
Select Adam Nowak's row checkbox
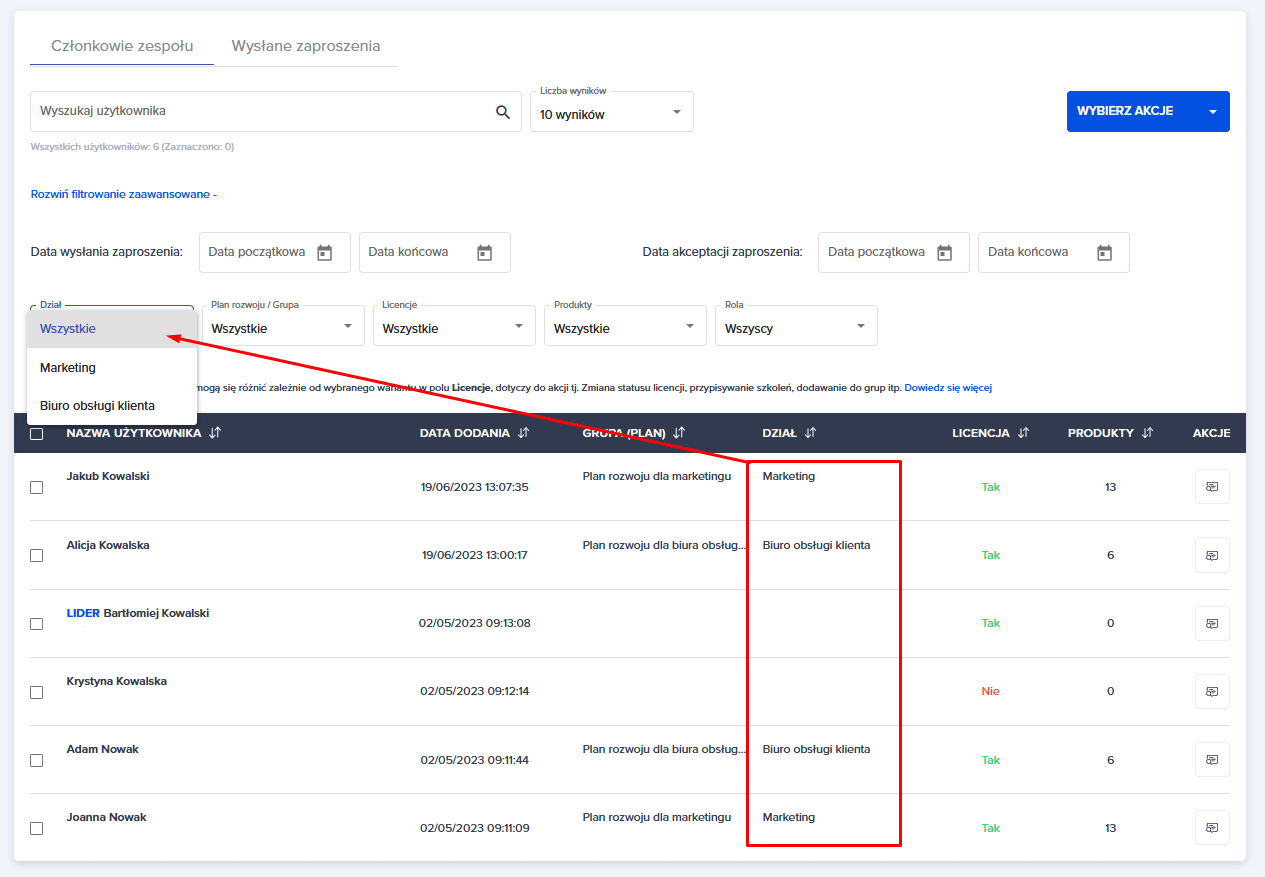tap(37, 760)
